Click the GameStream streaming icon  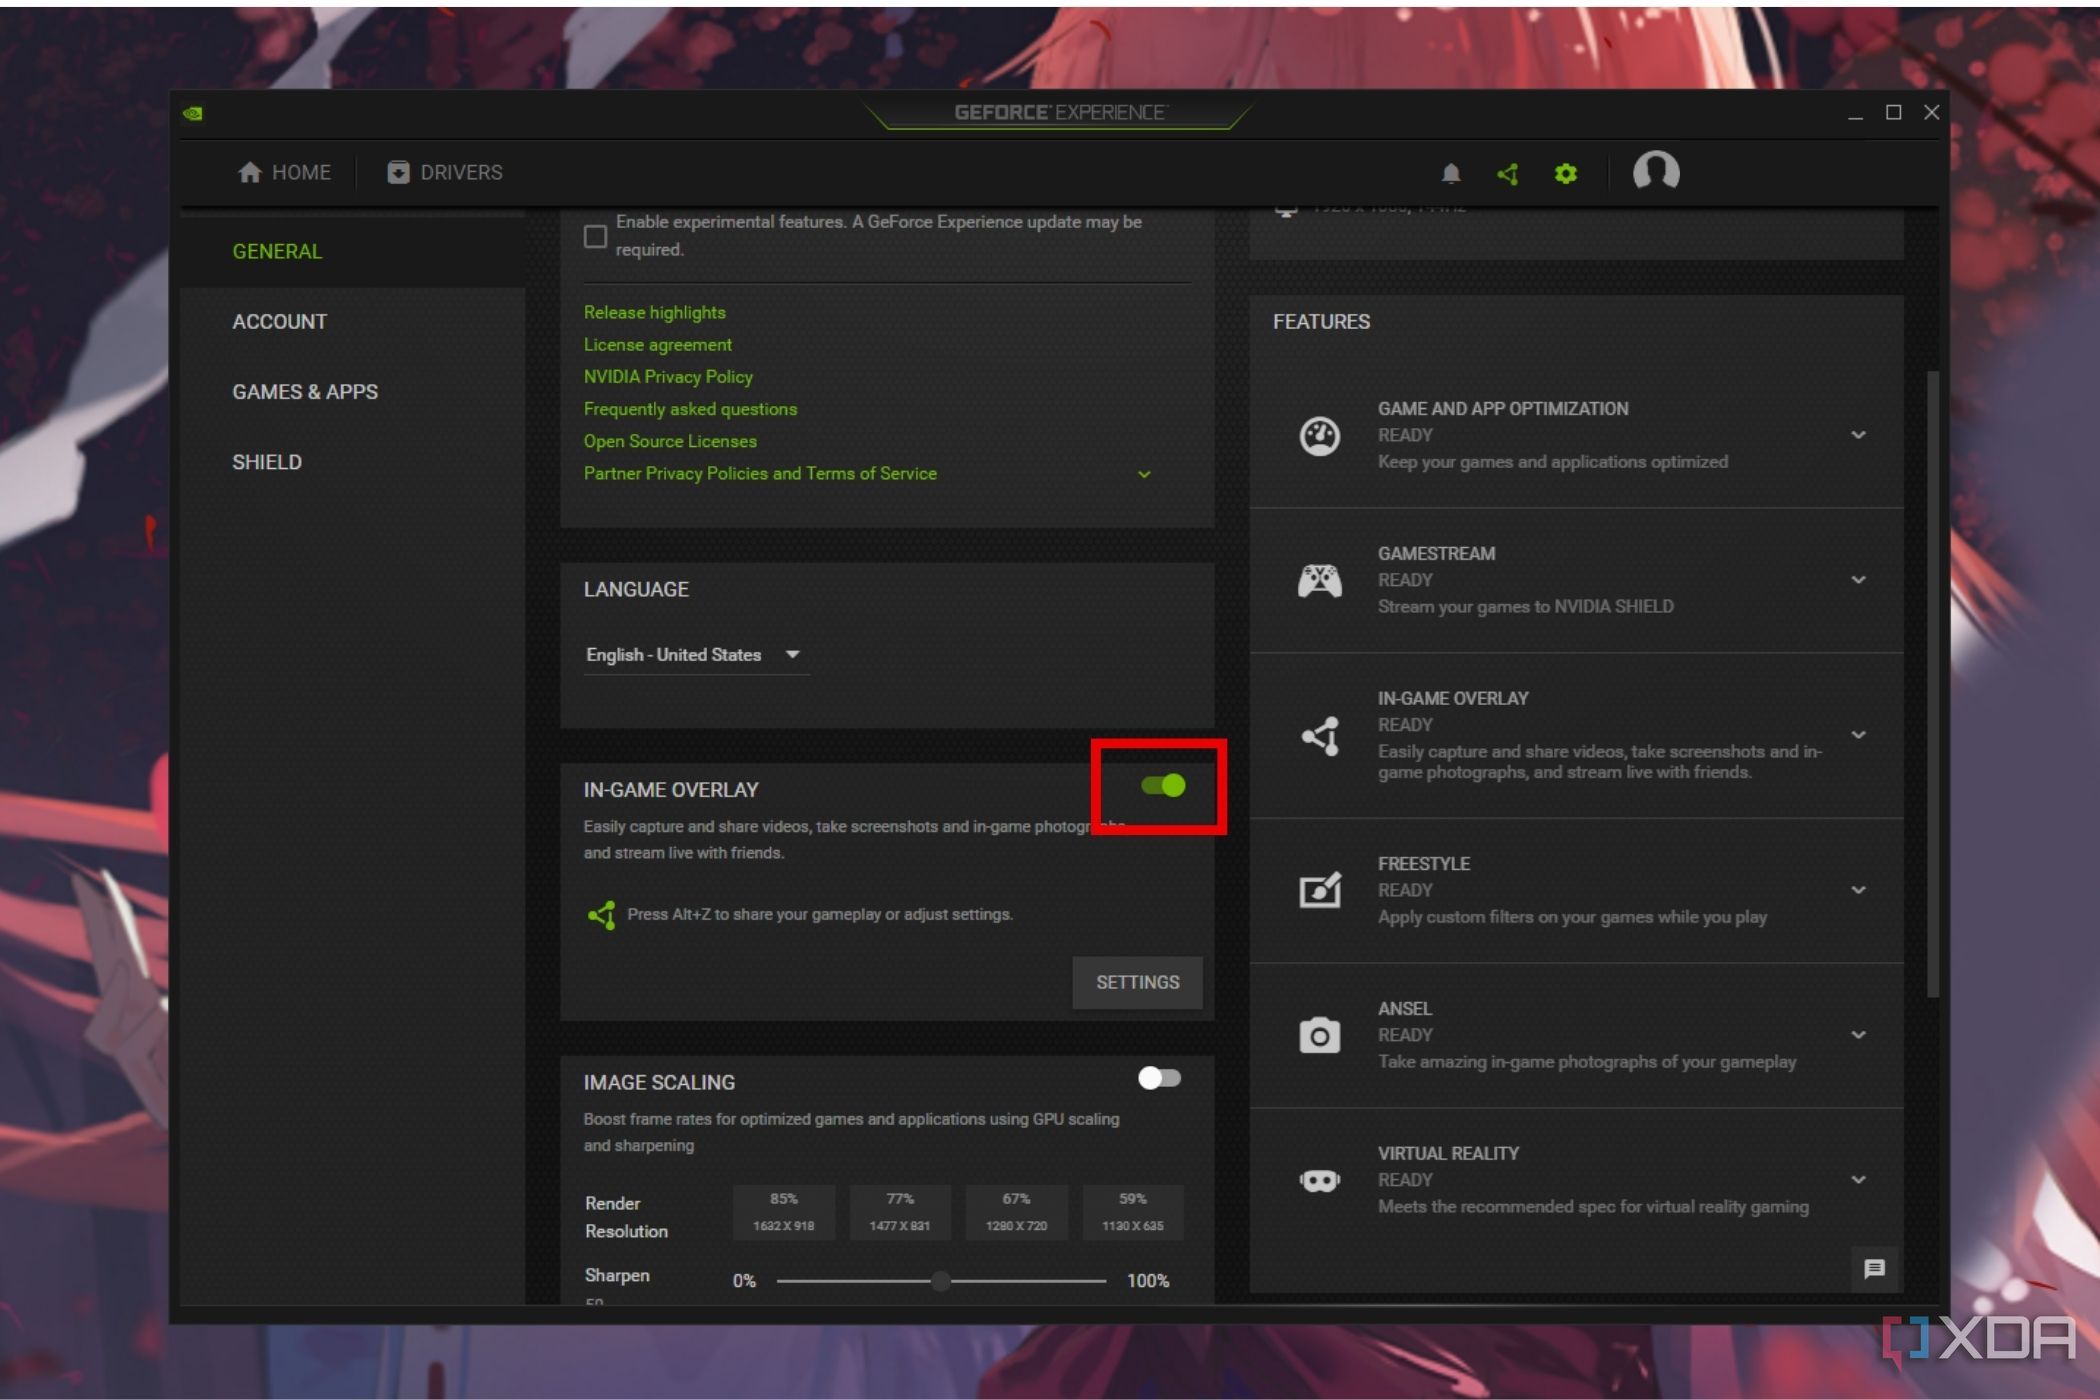1317,580
